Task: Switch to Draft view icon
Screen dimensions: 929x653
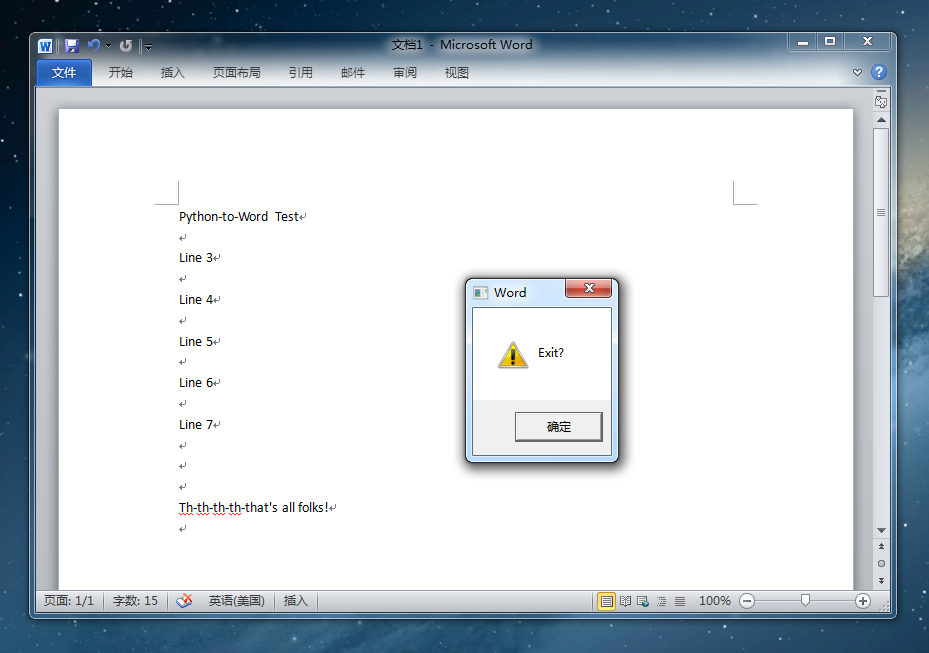Action: [680, 601]
